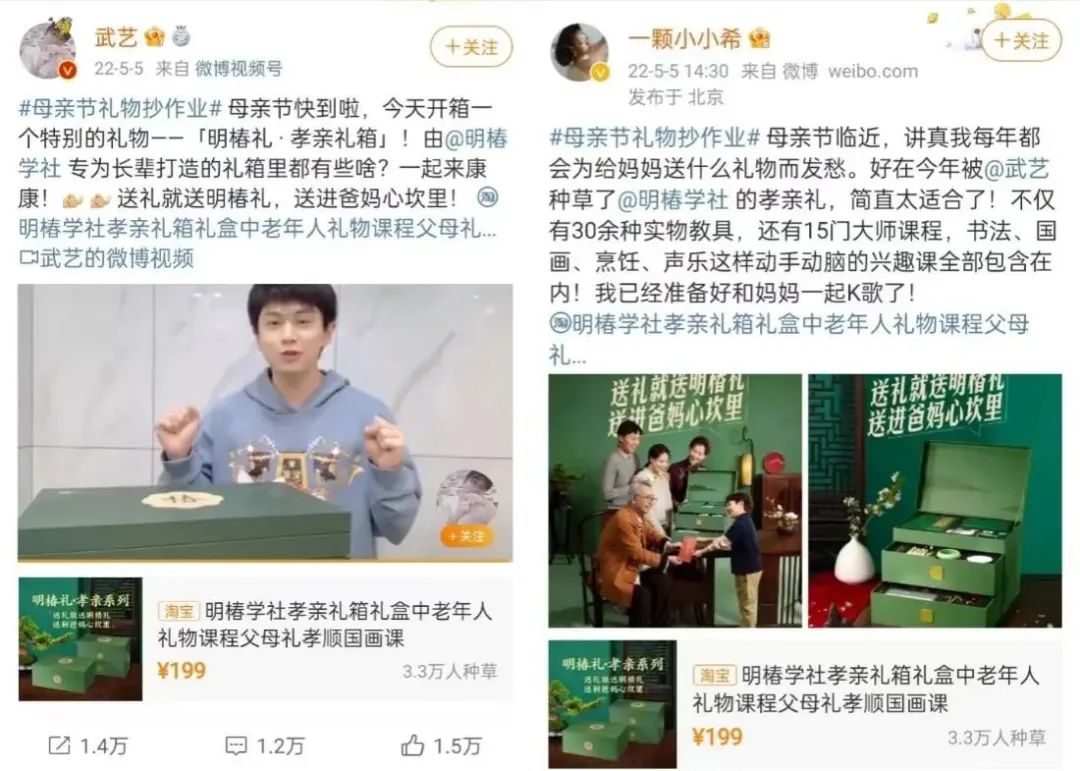Click the share icon showing 1.4万
Viewport: 1080px width, 771px height.
coord(59,746)
